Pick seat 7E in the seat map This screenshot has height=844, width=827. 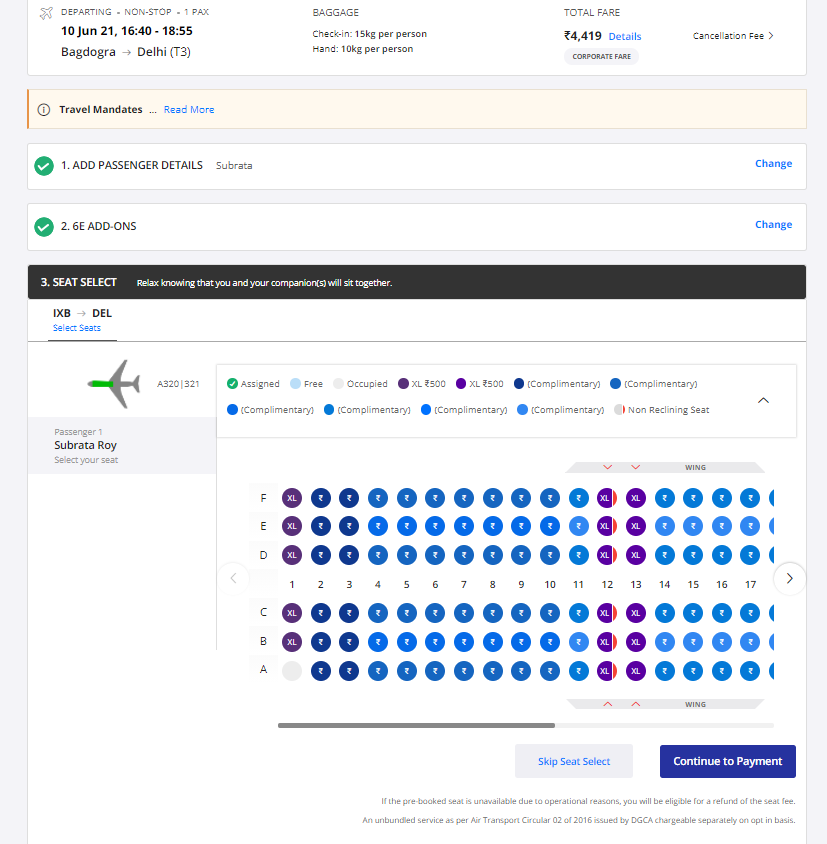pos(464,526)
